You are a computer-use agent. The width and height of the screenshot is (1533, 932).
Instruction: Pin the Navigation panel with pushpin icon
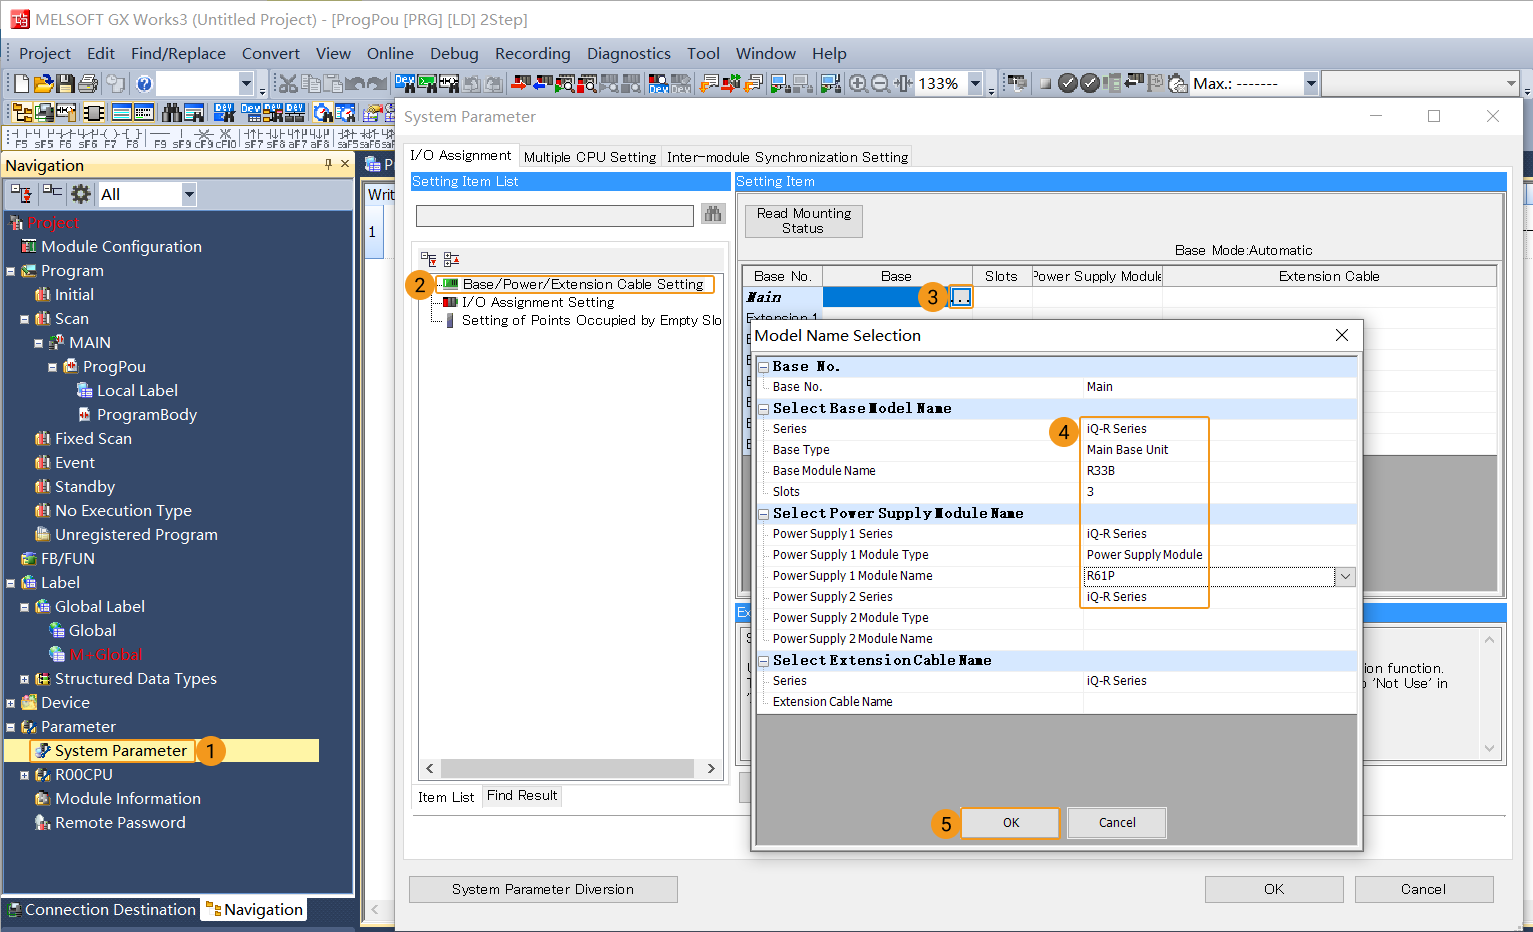[x=328, y=164]
